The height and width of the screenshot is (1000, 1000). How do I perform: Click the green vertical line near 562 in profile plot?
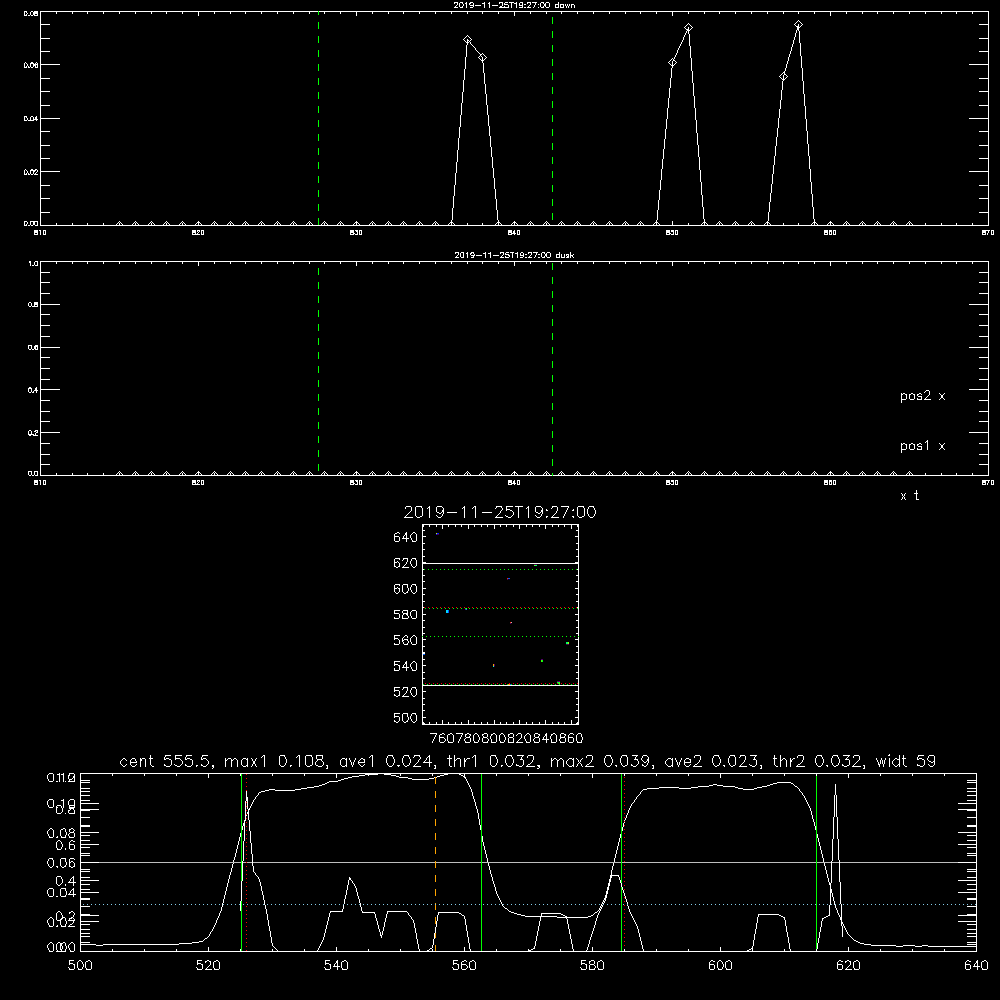482,862
